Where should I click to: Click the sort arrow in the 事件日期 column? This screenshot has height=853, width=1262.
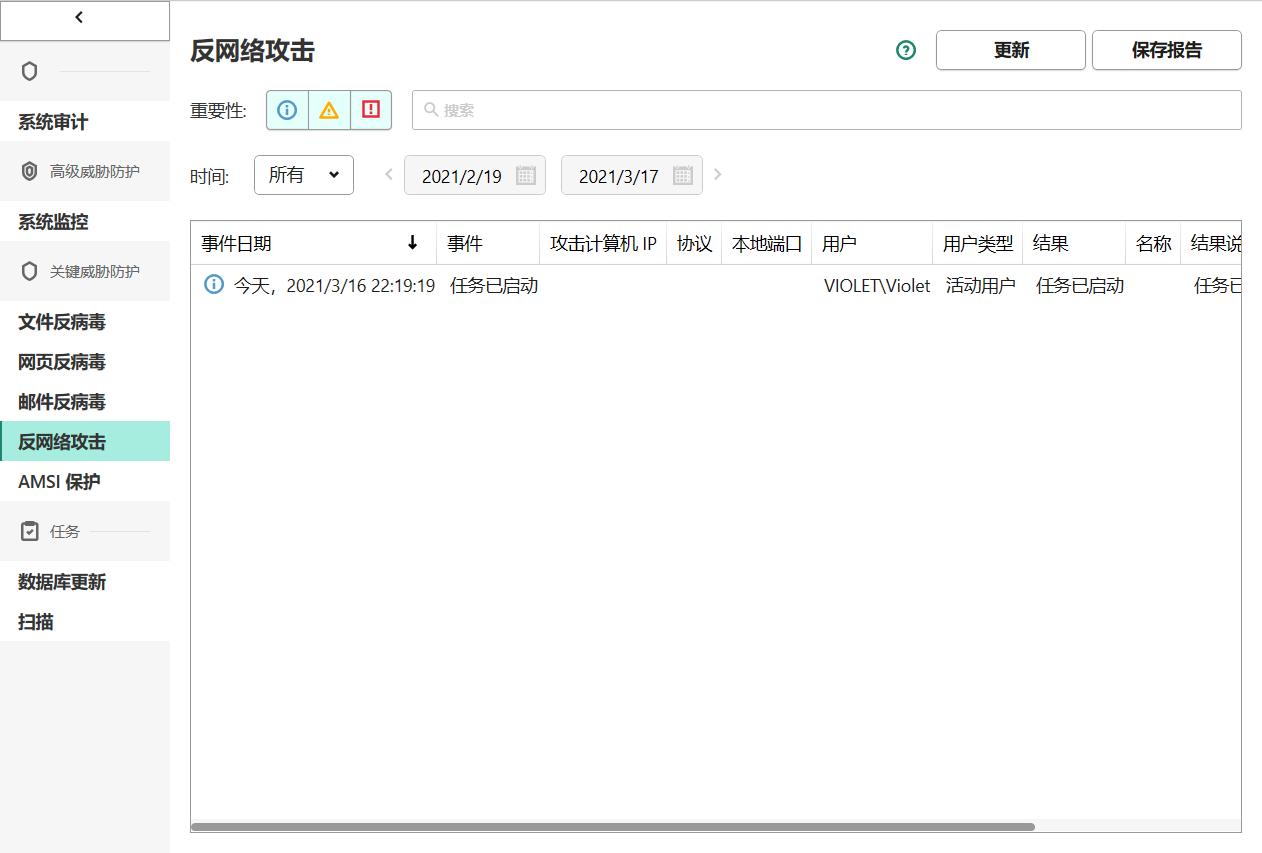tap(413, 242)
